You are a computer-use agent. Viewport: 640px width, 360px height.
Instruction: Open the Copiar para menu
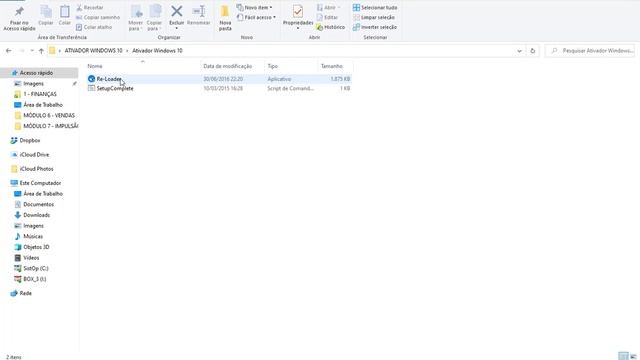(154, 18)
